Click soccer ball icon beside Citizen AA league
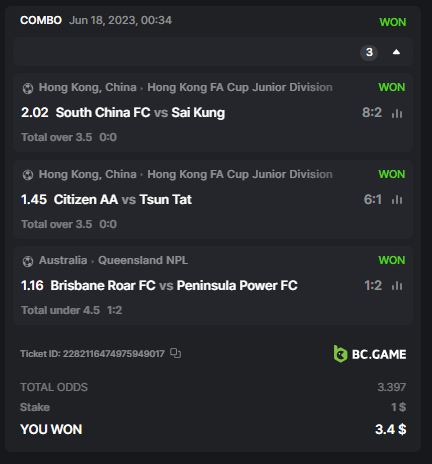Screen dimensions: 432x464 (x=28, y=175)
